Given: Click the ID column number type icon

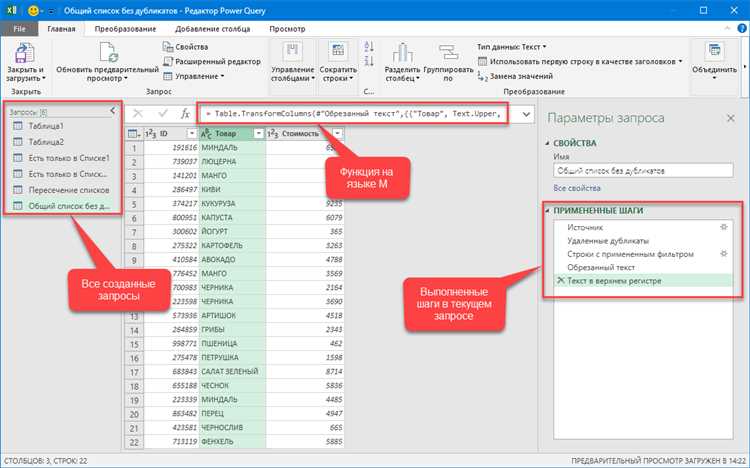Looking at the screenshot, I should coord(150,134).
